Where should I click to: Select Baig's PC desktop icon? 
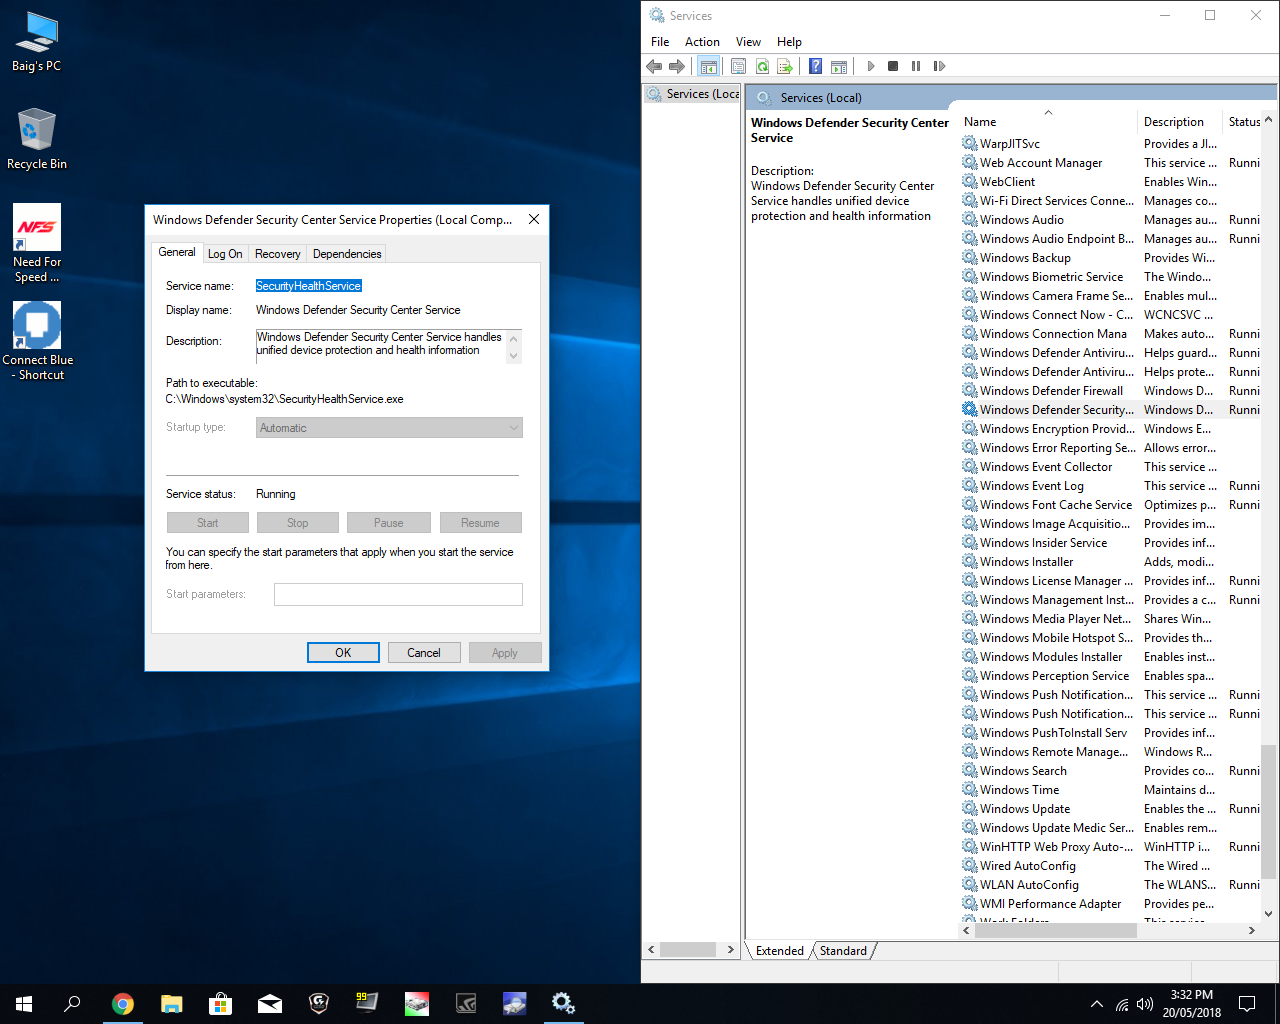pyautogui.click(x=37, y=42)
